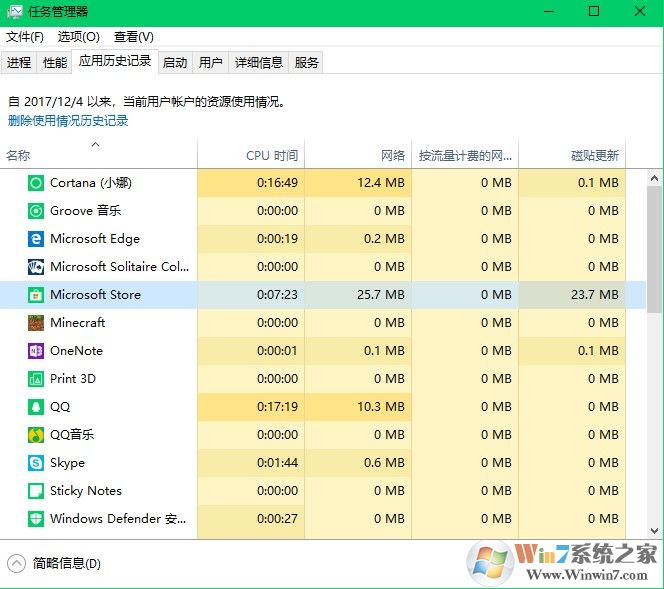Switch to the 性能 tab
Viewport: 664px width, 589px height.
54,62
